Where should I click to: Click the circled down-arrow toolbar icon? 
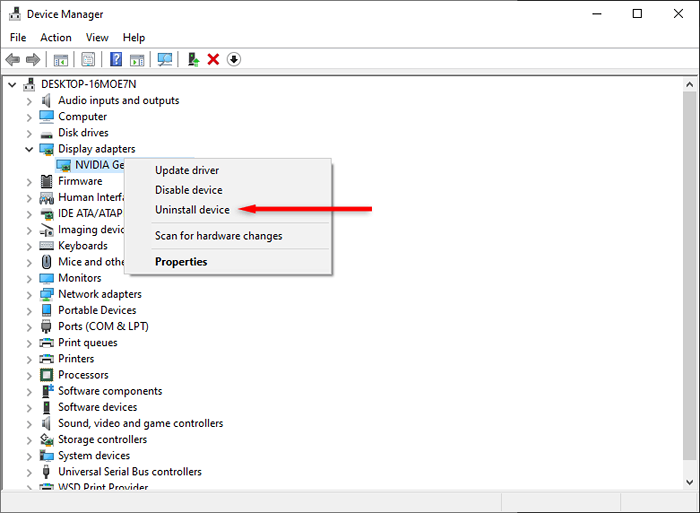[x=234, y=59]
